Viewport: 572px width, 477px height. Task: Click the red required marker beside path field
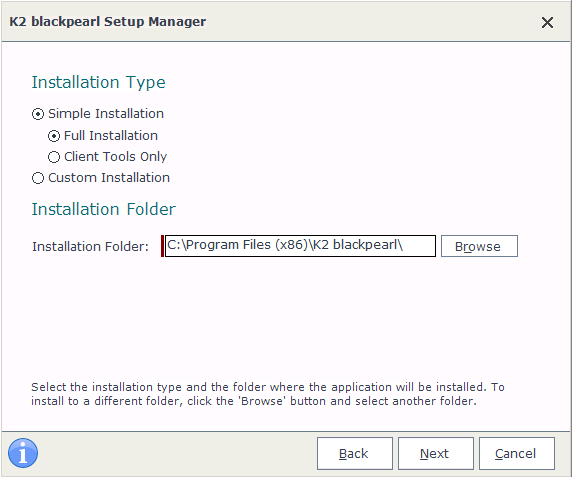pos(162,246)
